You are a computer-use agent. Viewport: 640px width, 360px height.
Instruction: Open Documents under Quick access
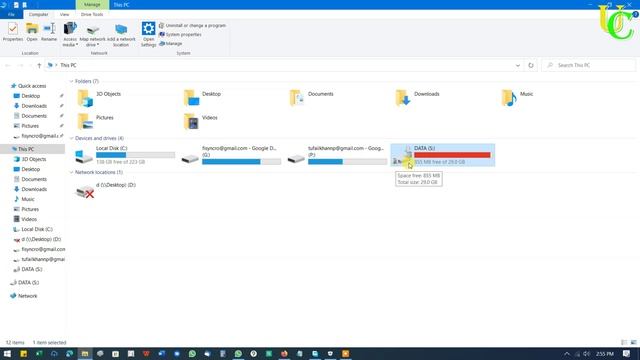coord(34,116)
